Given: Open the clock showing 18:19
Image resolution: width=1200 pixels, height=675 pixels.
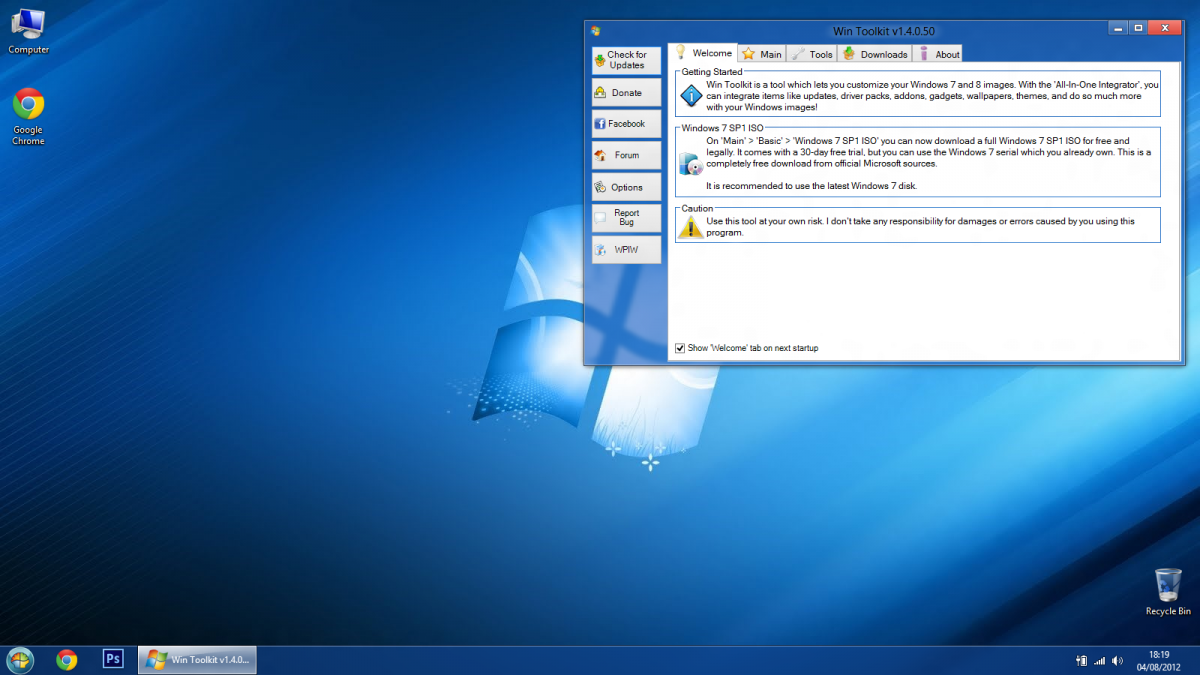Looking at the screenshot, I should point(1158,660).
